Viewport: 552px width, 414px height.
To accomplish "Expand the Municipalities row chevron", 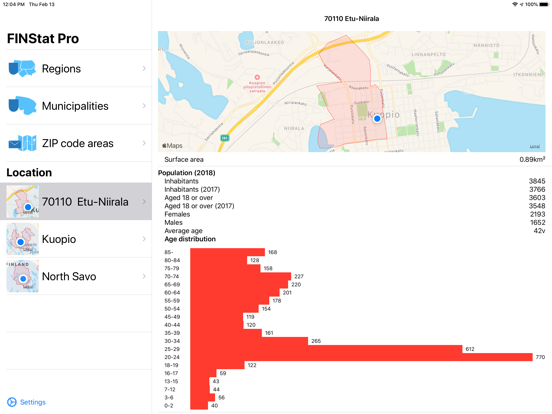I will pyautogui.click(x=144, y=106).
